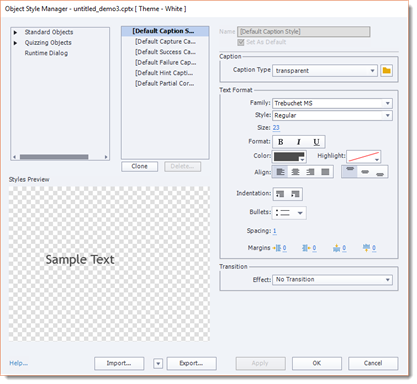Select the right align text icon
The image size is (417, 384).
point(310,172)
